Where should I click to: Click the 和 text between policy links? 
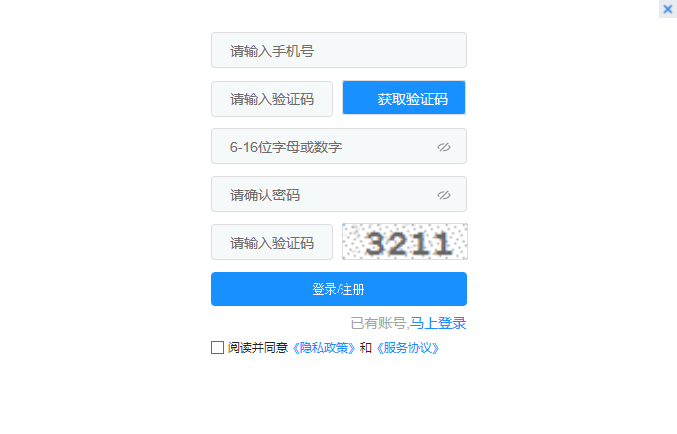pos(366,348)
